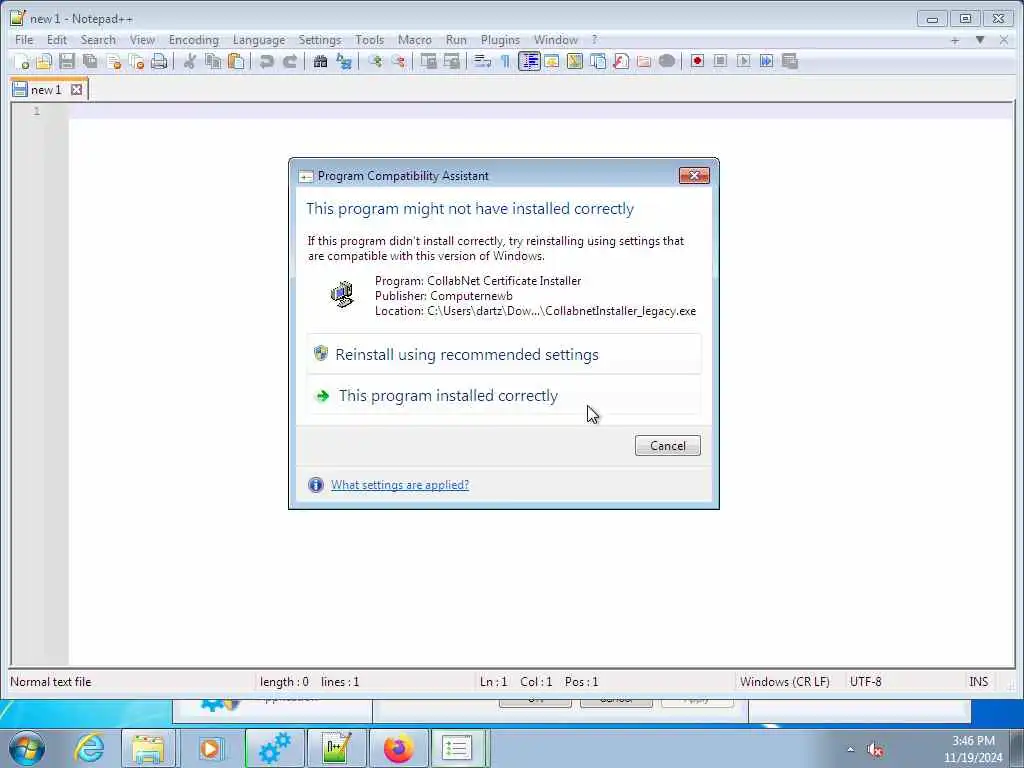1024x768 pixels.
Task: Click the Save toolbar icon
Action: (x=67, y=61)
